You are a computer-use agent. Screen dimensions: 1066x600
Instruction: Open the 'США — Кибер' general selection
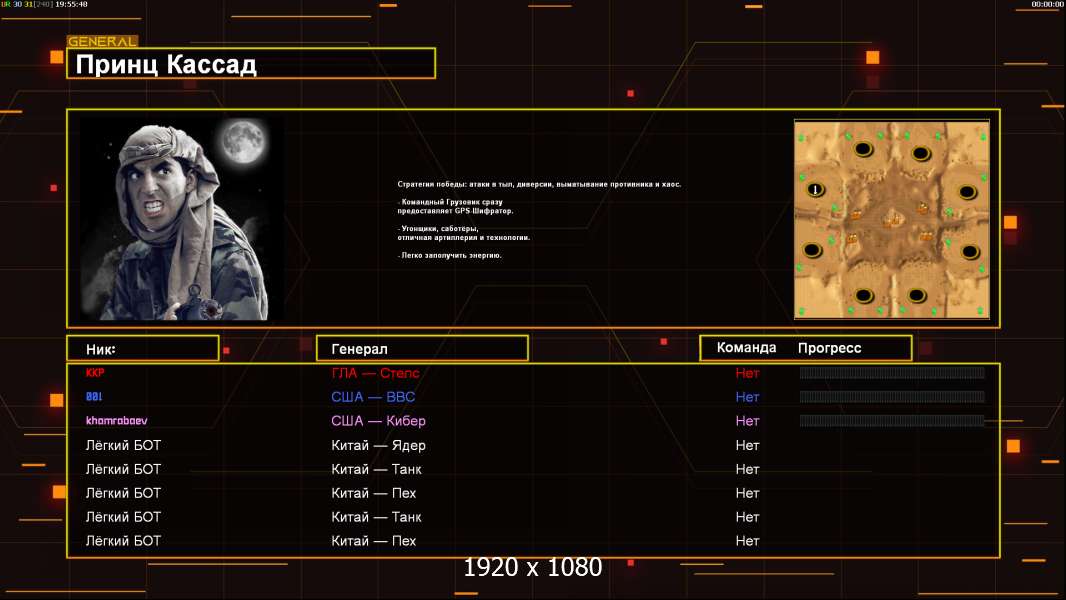pos(377,421)
